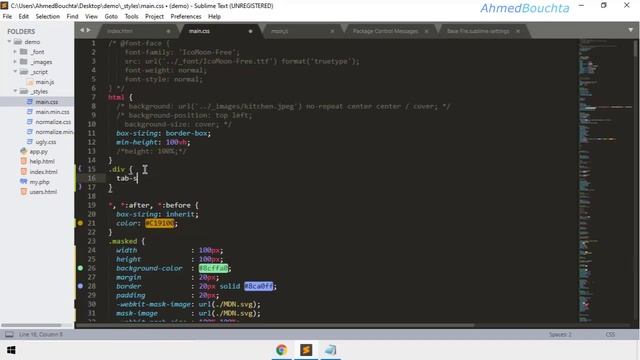Image resolution: width=640 pixels, height=360 pixels.
Task: Click the editor horizontal scrollbar
Action: click(274, 325)
